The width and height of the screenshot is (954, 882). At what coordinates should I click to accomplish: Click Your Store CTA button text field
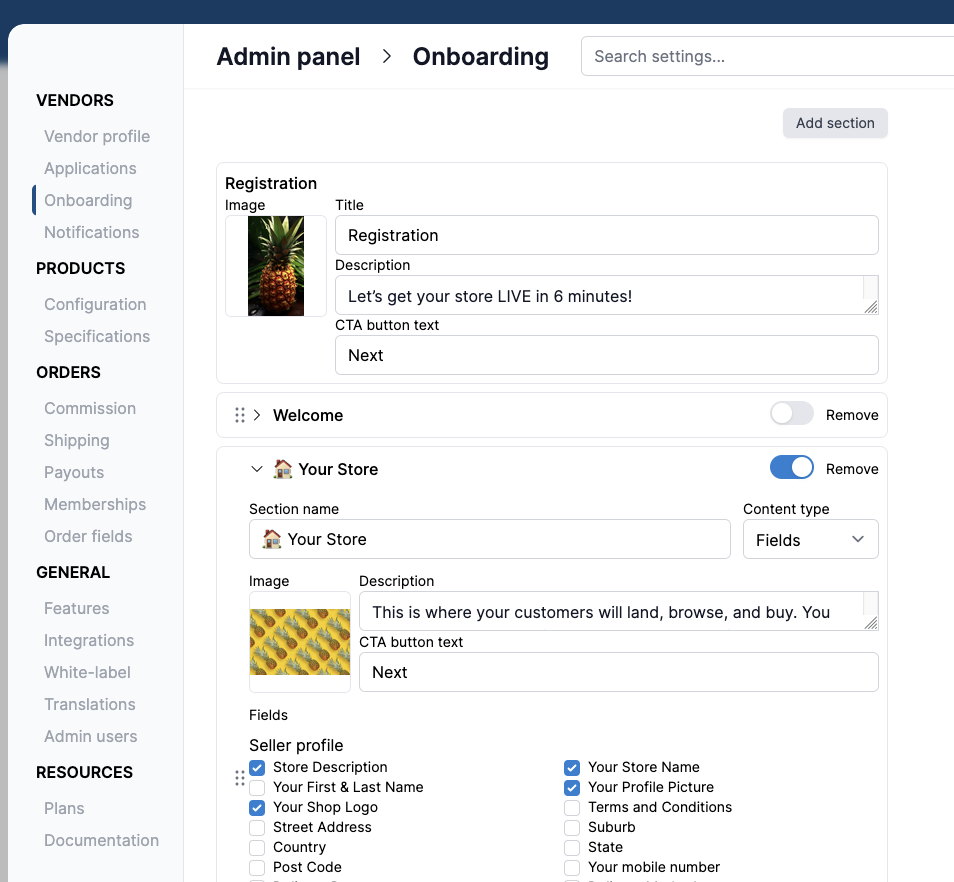(619, 672)
